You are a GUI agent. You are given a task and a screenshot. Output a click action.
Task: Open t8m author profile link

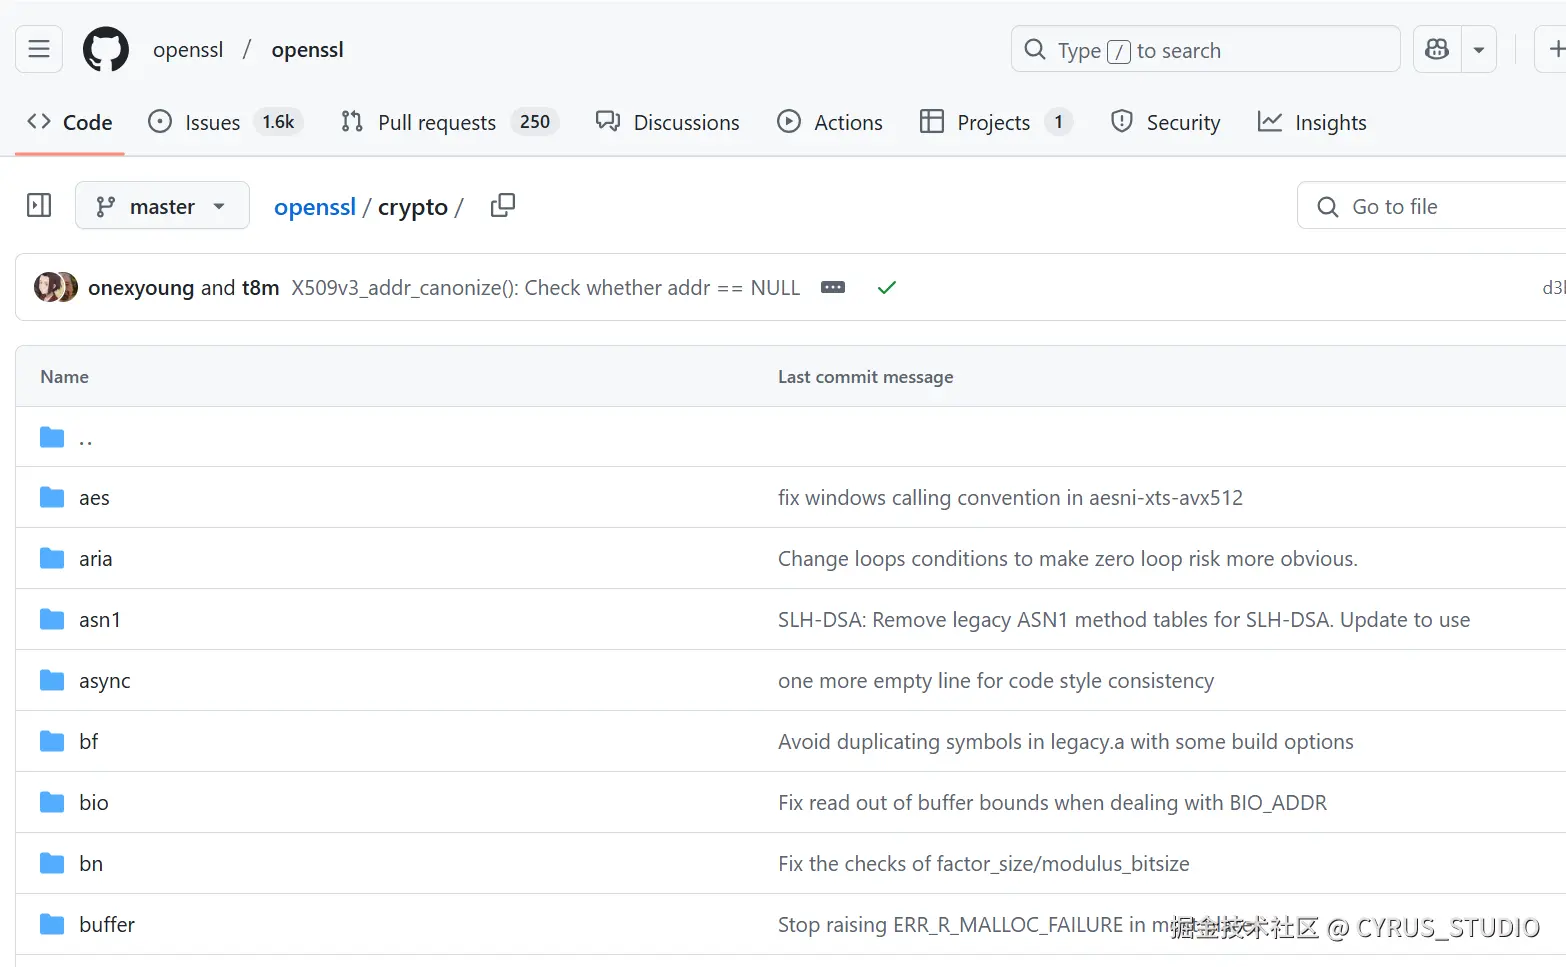coord(260,288)
